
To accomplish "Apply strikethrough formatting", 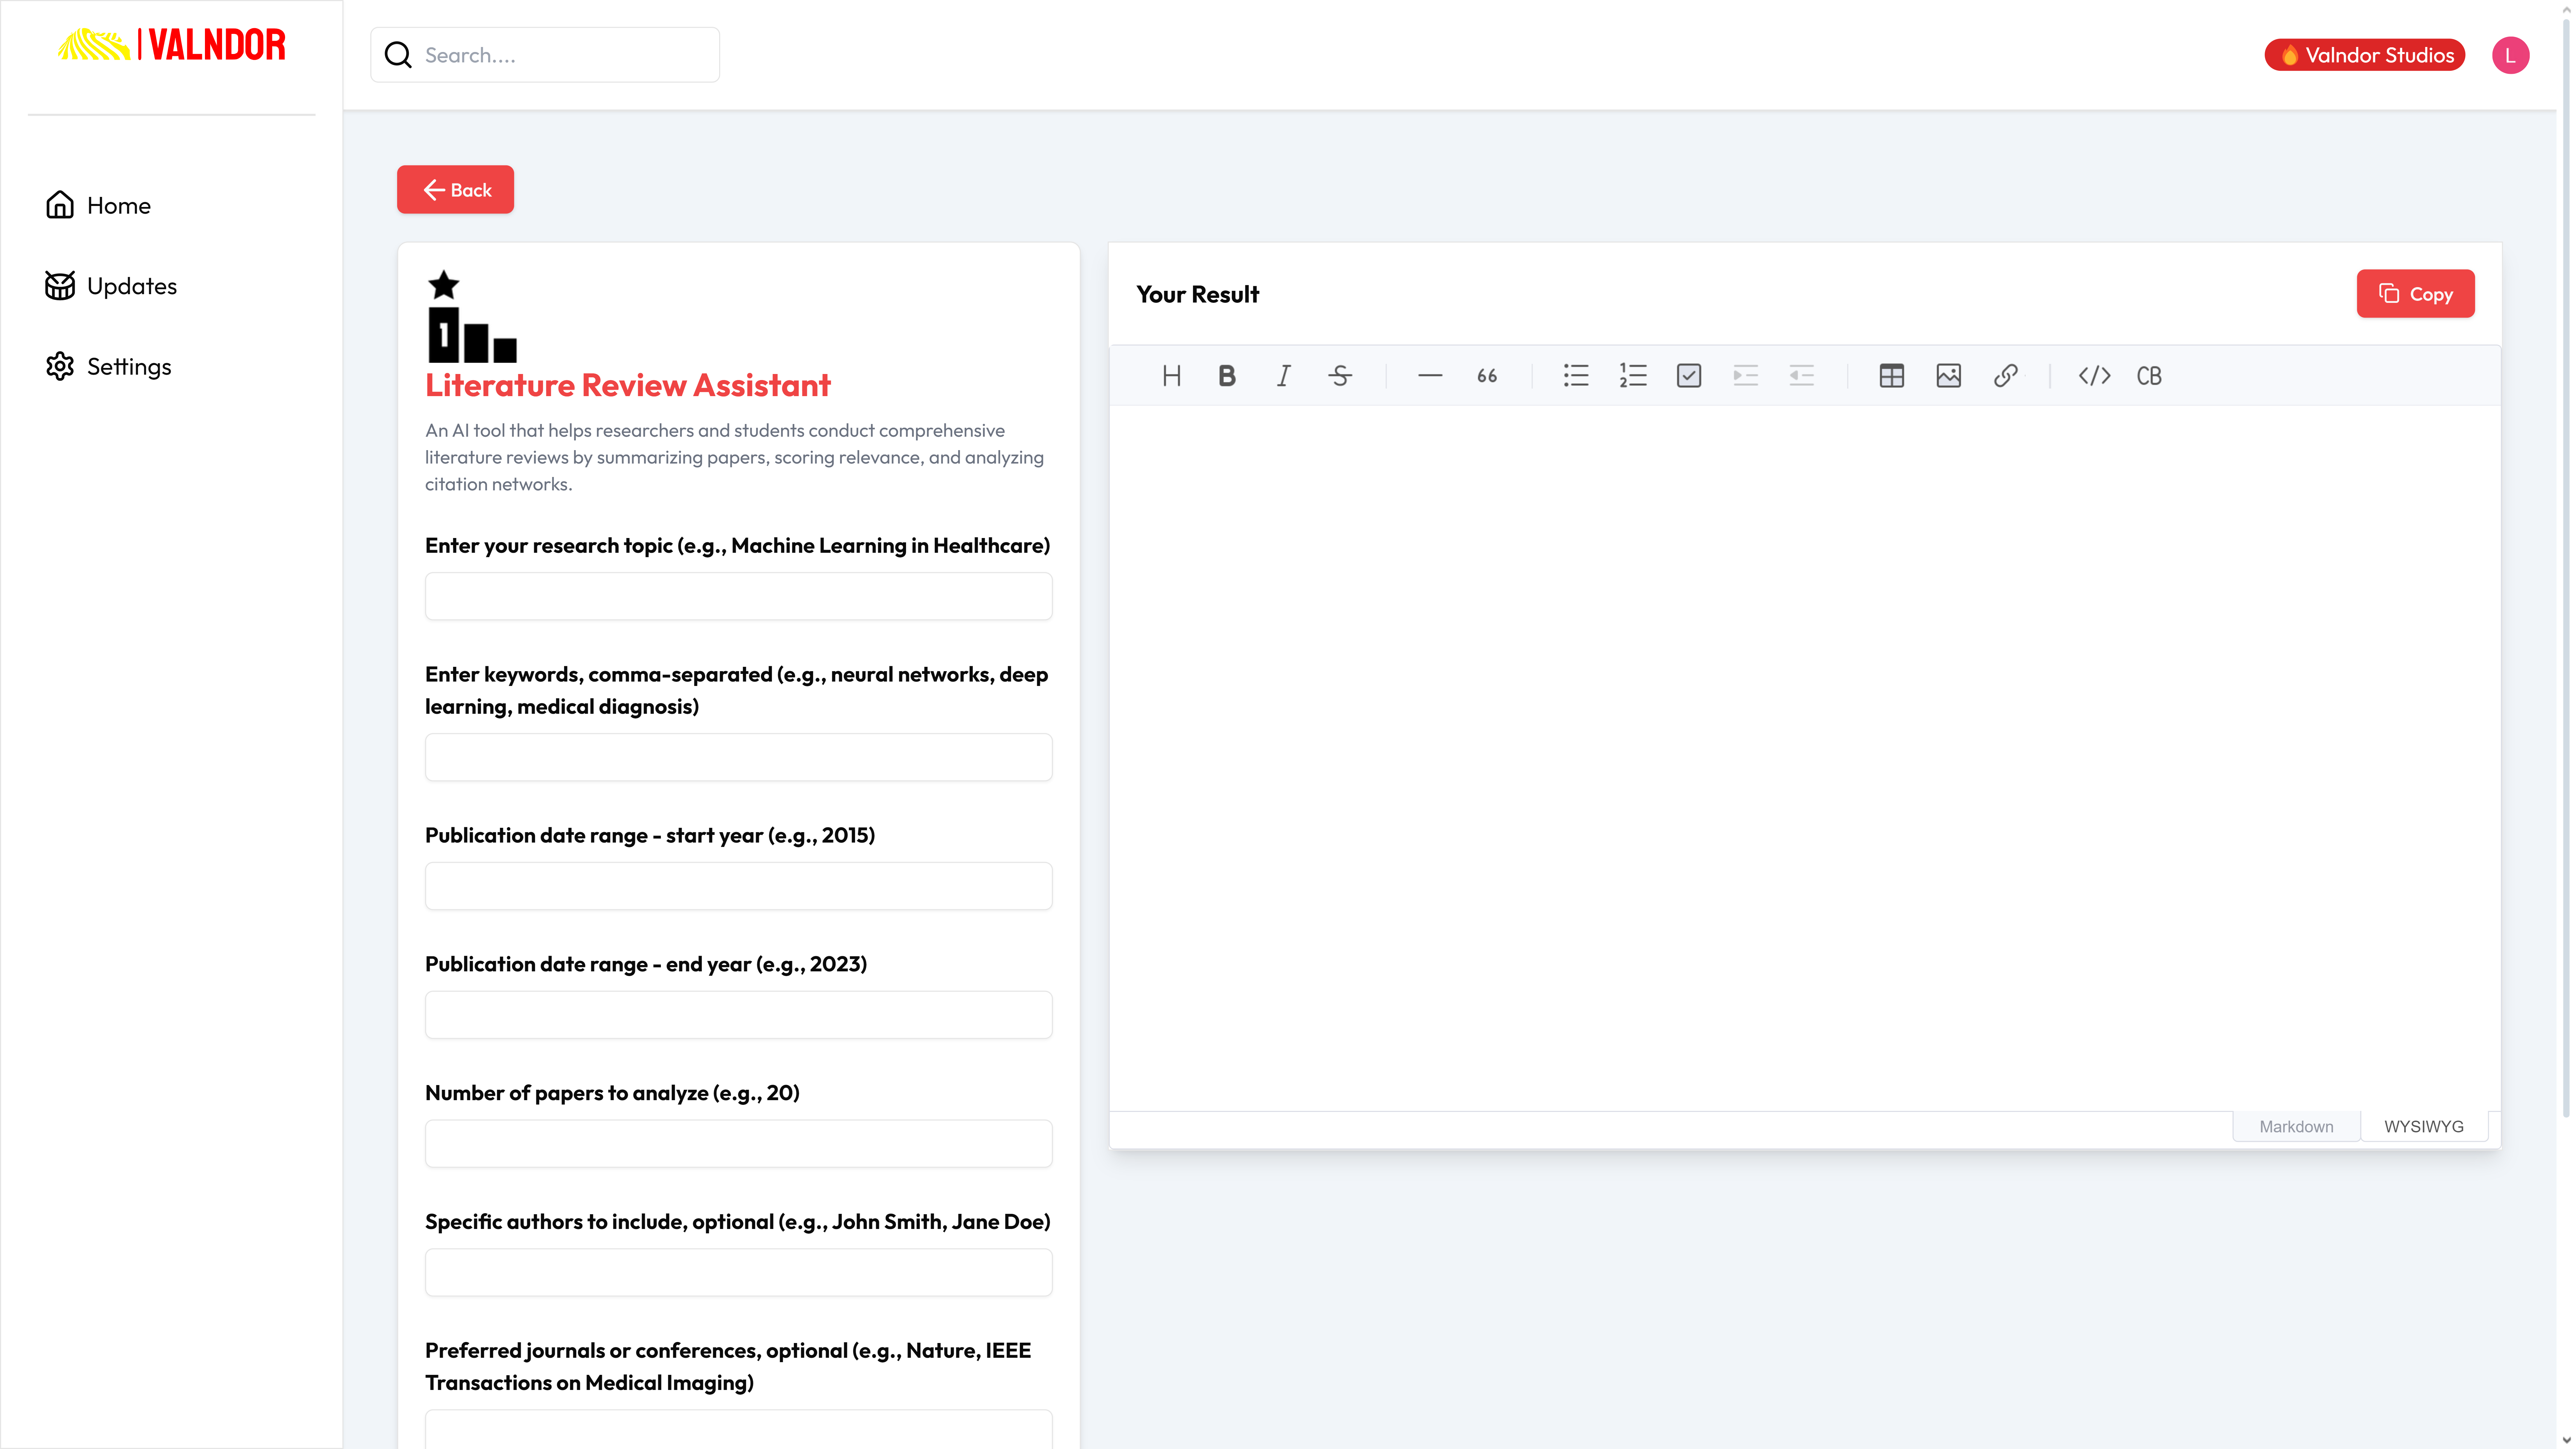I will tap(1340, 376).
